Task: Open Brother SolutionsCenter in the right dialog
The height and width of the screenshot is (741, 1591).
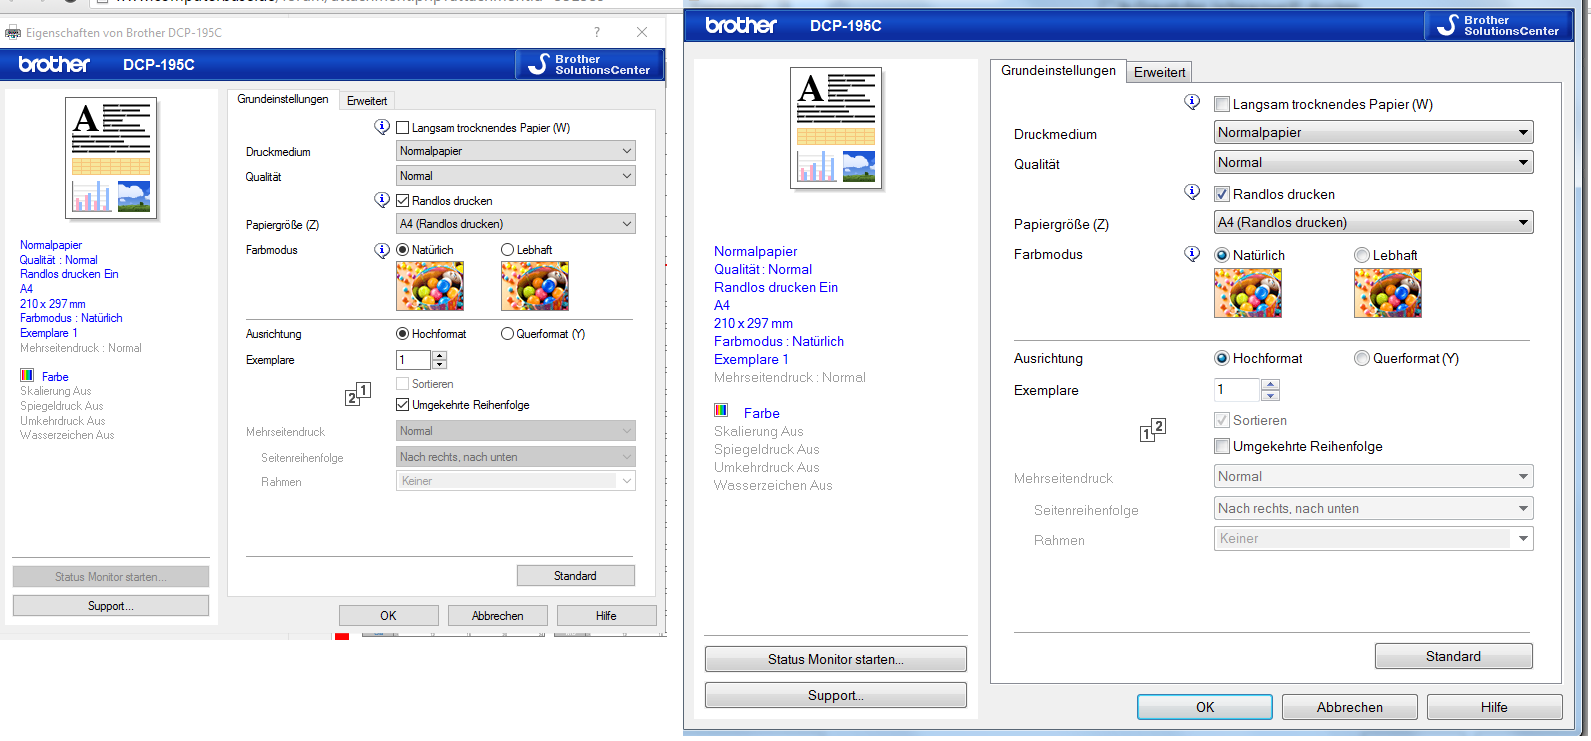Action: pos(1499,26)
